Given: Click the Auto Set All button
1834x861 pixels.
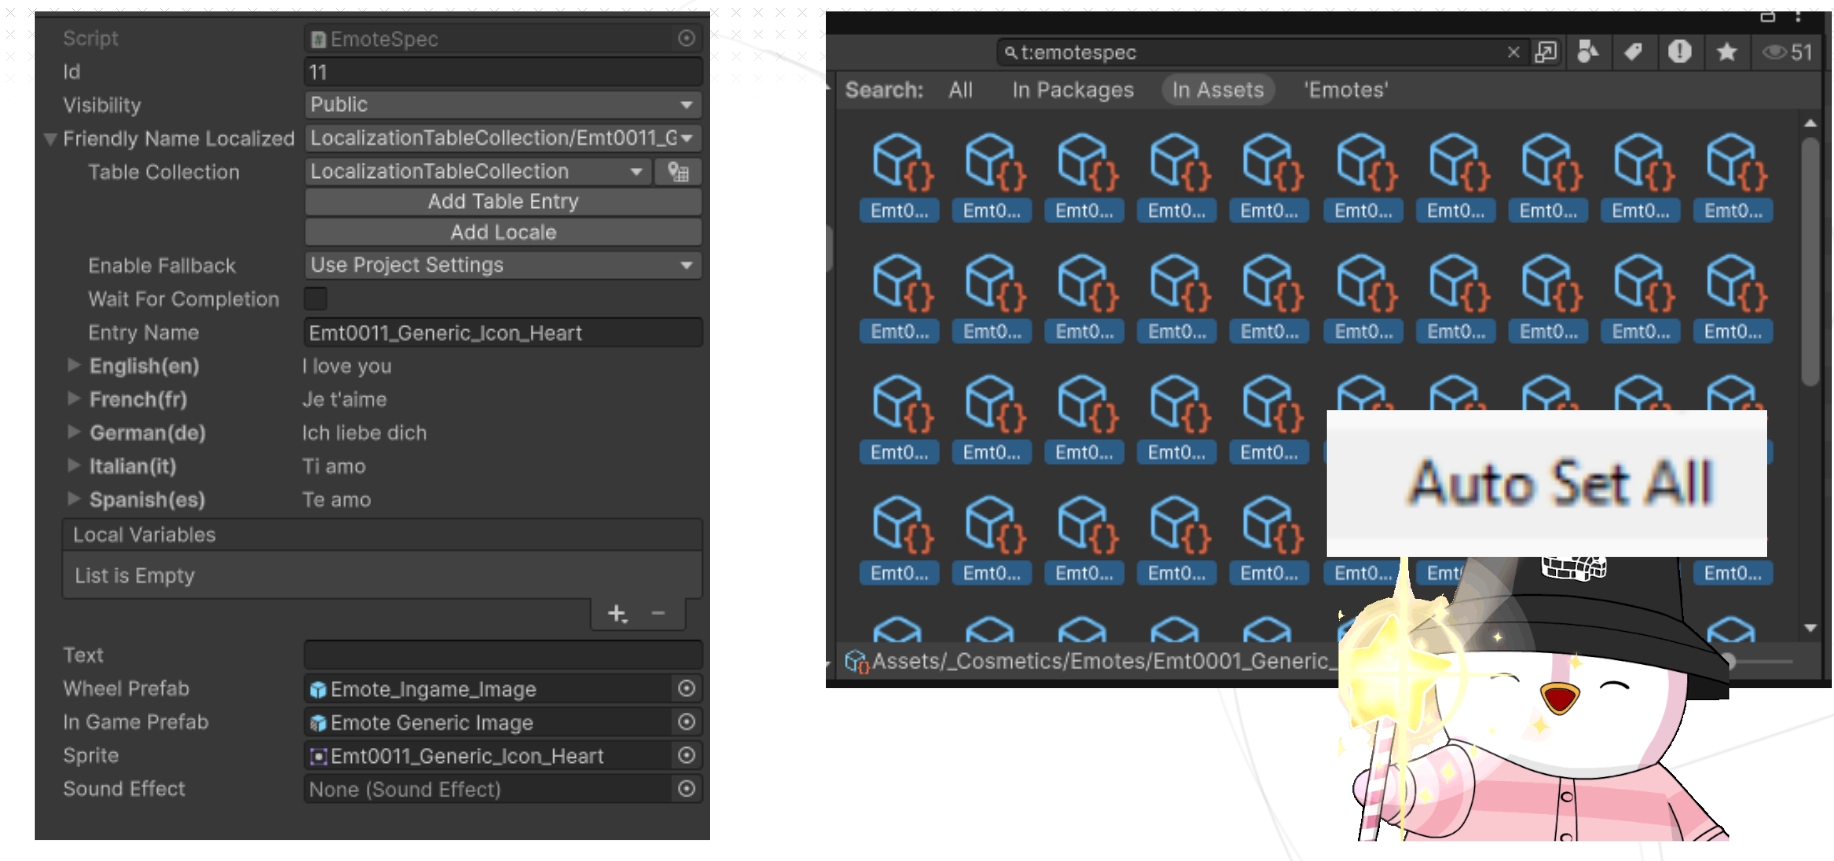Looking at the screenshot, I should click(1547, 483).
